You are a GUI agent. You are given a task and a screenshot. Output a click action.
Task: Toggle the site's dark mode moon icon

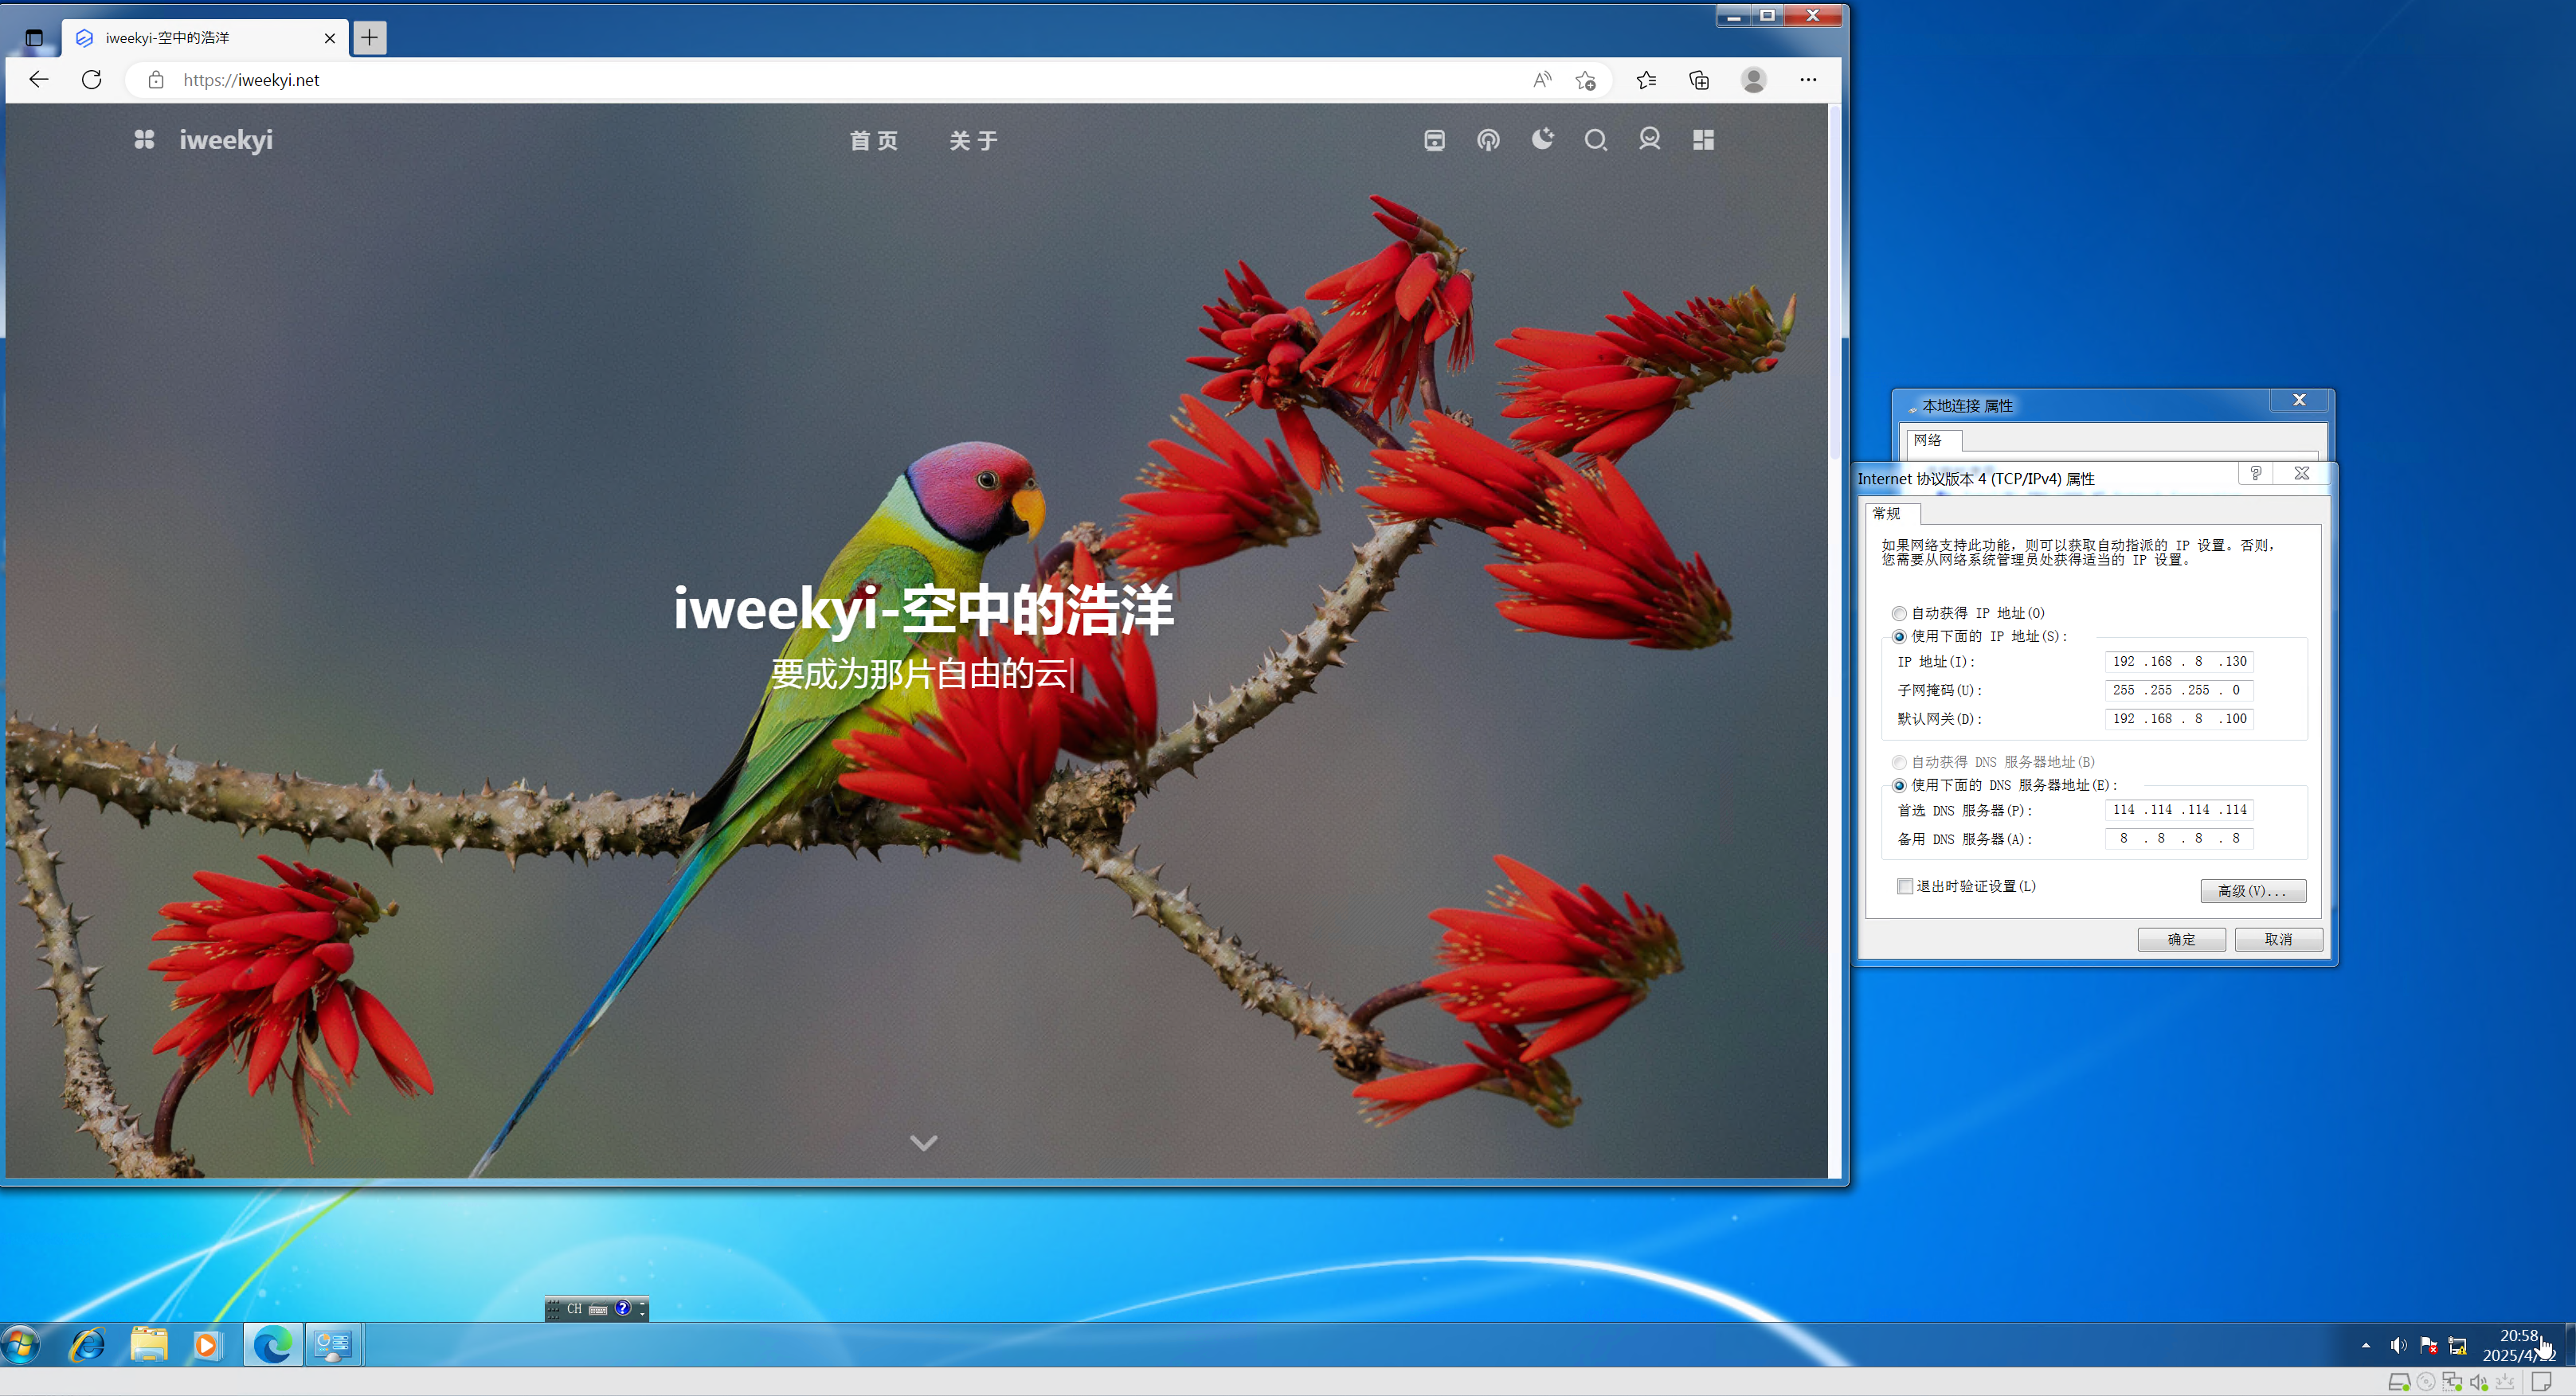tap(1542, 139)
